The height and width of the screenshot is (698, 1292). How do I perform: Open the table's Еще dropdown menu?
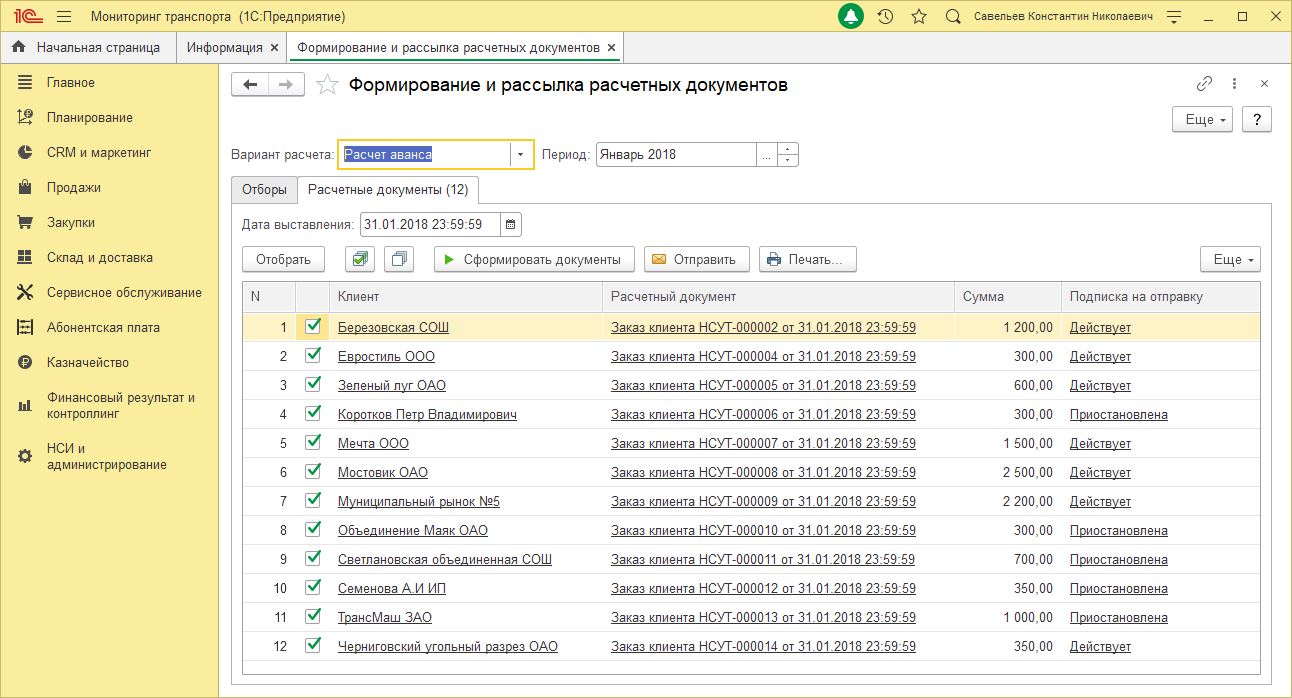click(x=1230, y=259)
